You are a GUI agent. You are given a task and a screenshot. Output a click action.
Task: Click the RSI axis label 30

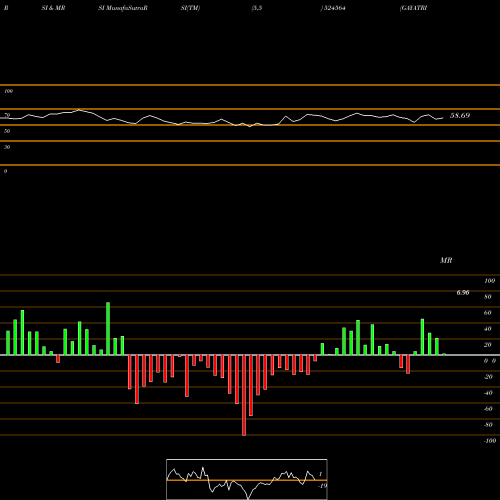point(7,147)
